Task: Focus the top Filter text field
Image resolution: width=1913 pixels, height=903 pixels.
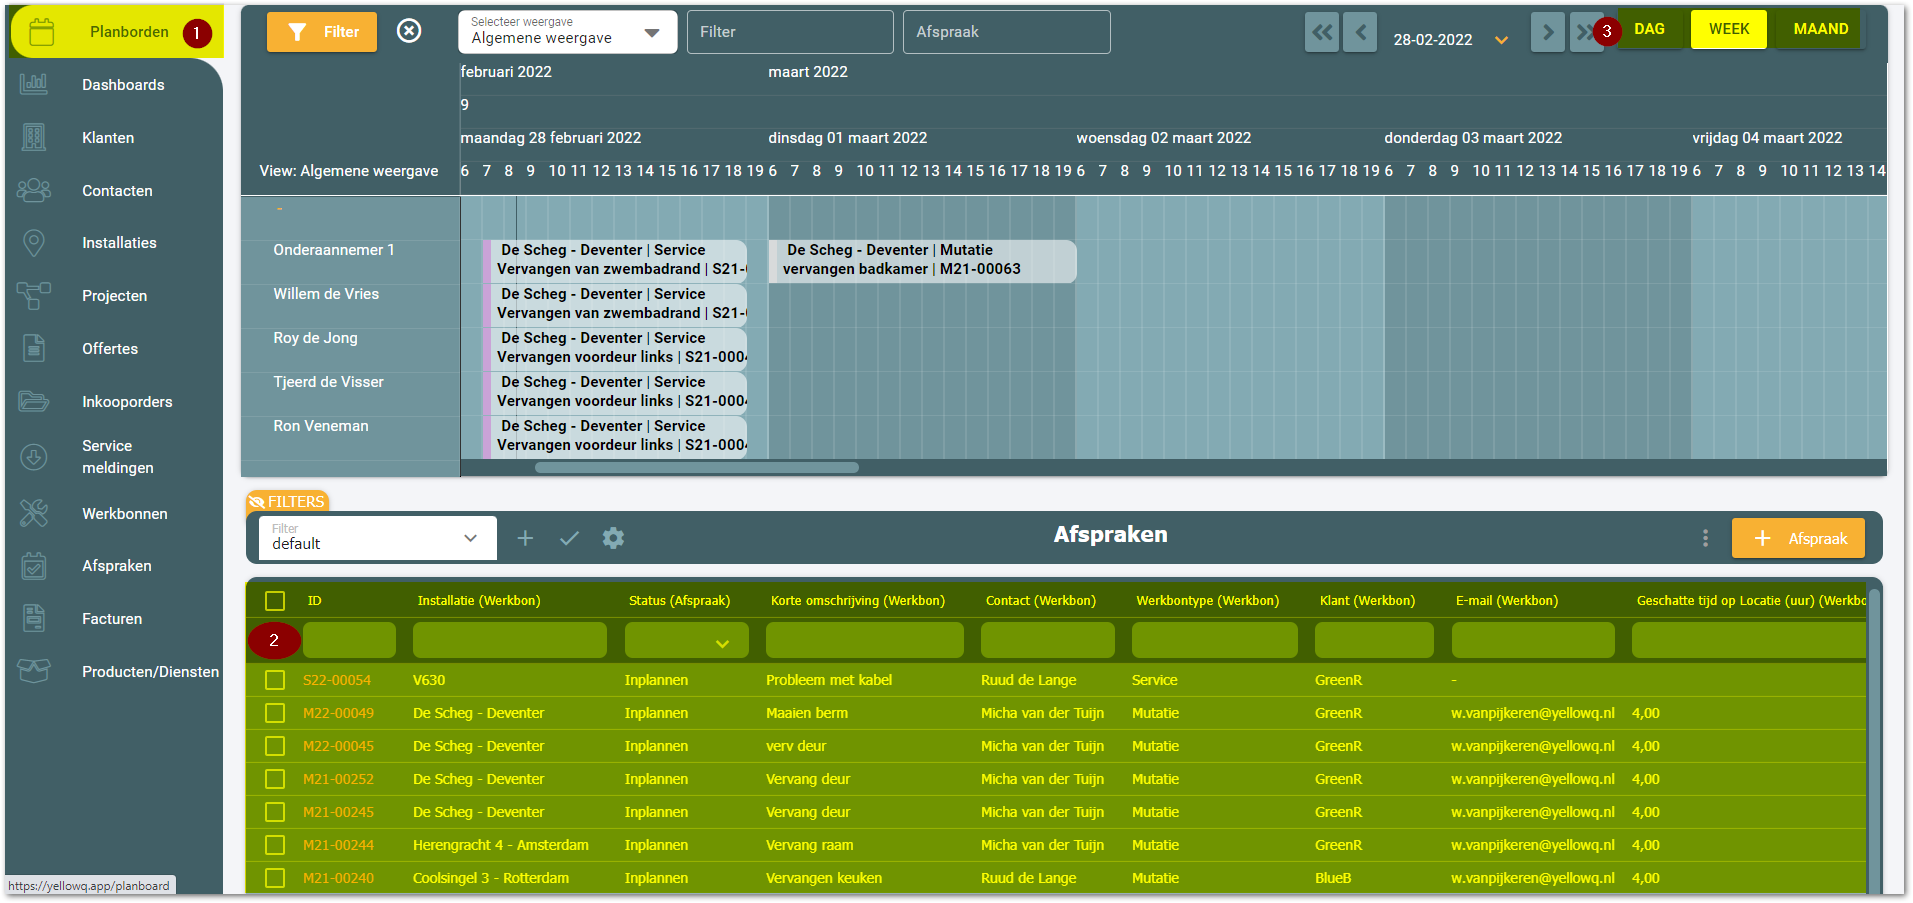Action: click(x=790, y=32)
